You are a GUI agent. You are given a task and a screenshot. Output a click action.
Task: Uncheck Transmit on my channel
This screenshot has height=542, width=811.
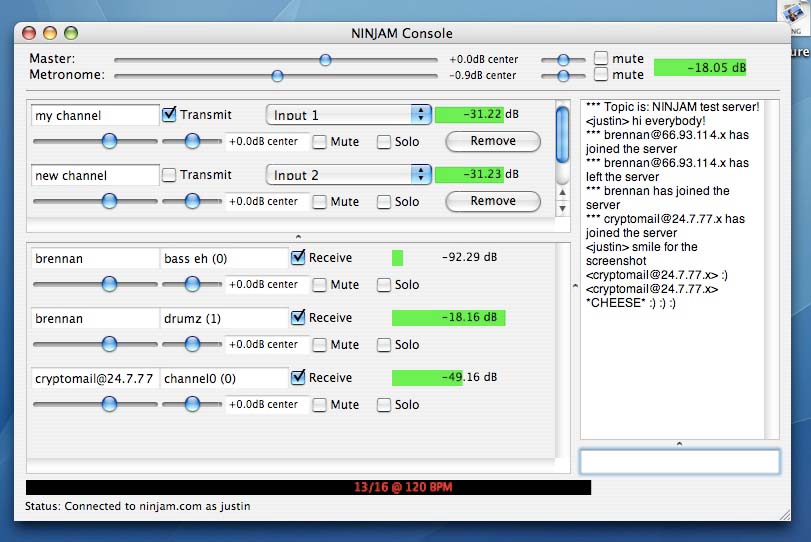(170, 115)
